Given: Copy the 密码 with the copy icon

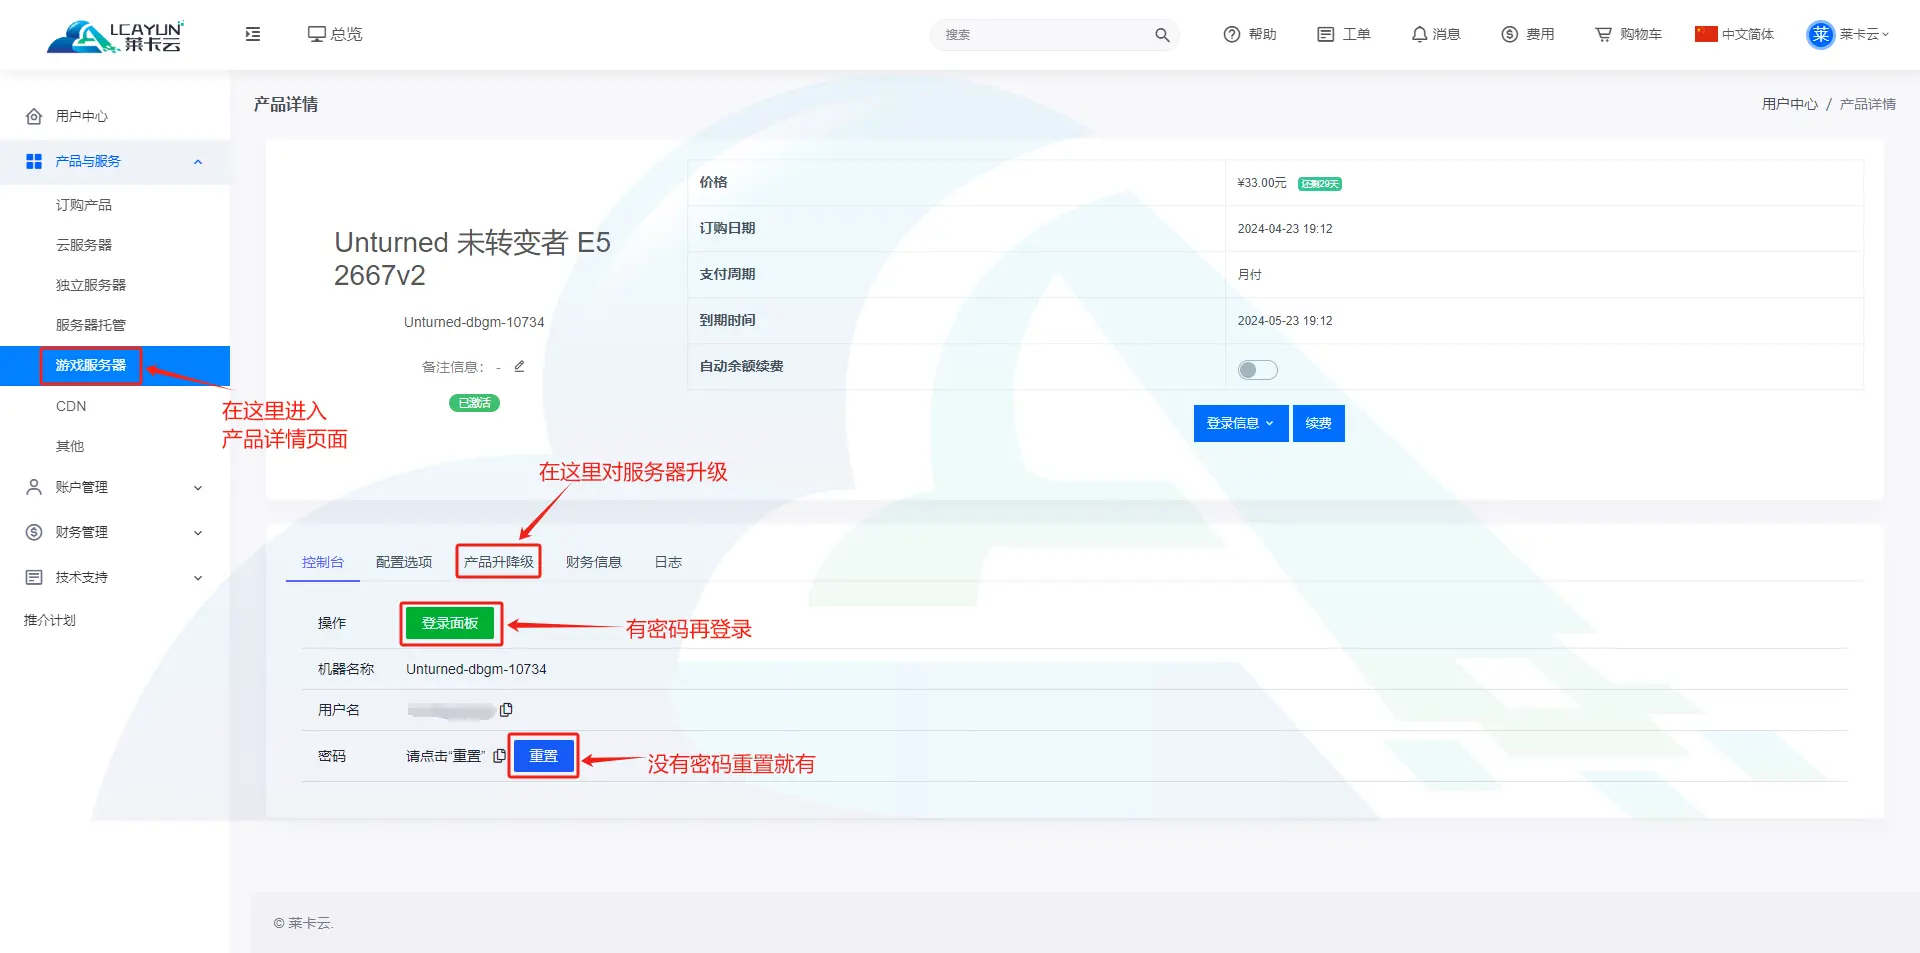Looking at the screenshot, I should [499, 756].
